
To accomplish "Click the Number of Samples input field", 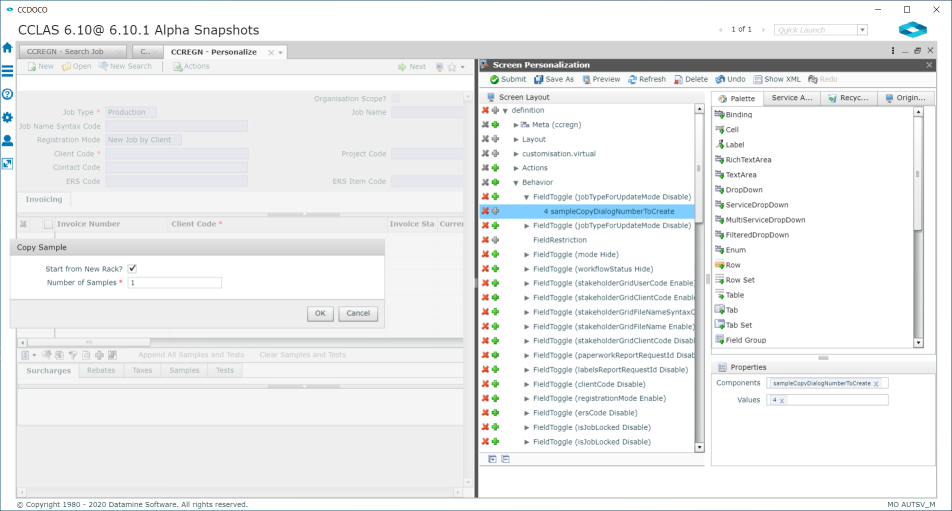I will tap(175, 283).
